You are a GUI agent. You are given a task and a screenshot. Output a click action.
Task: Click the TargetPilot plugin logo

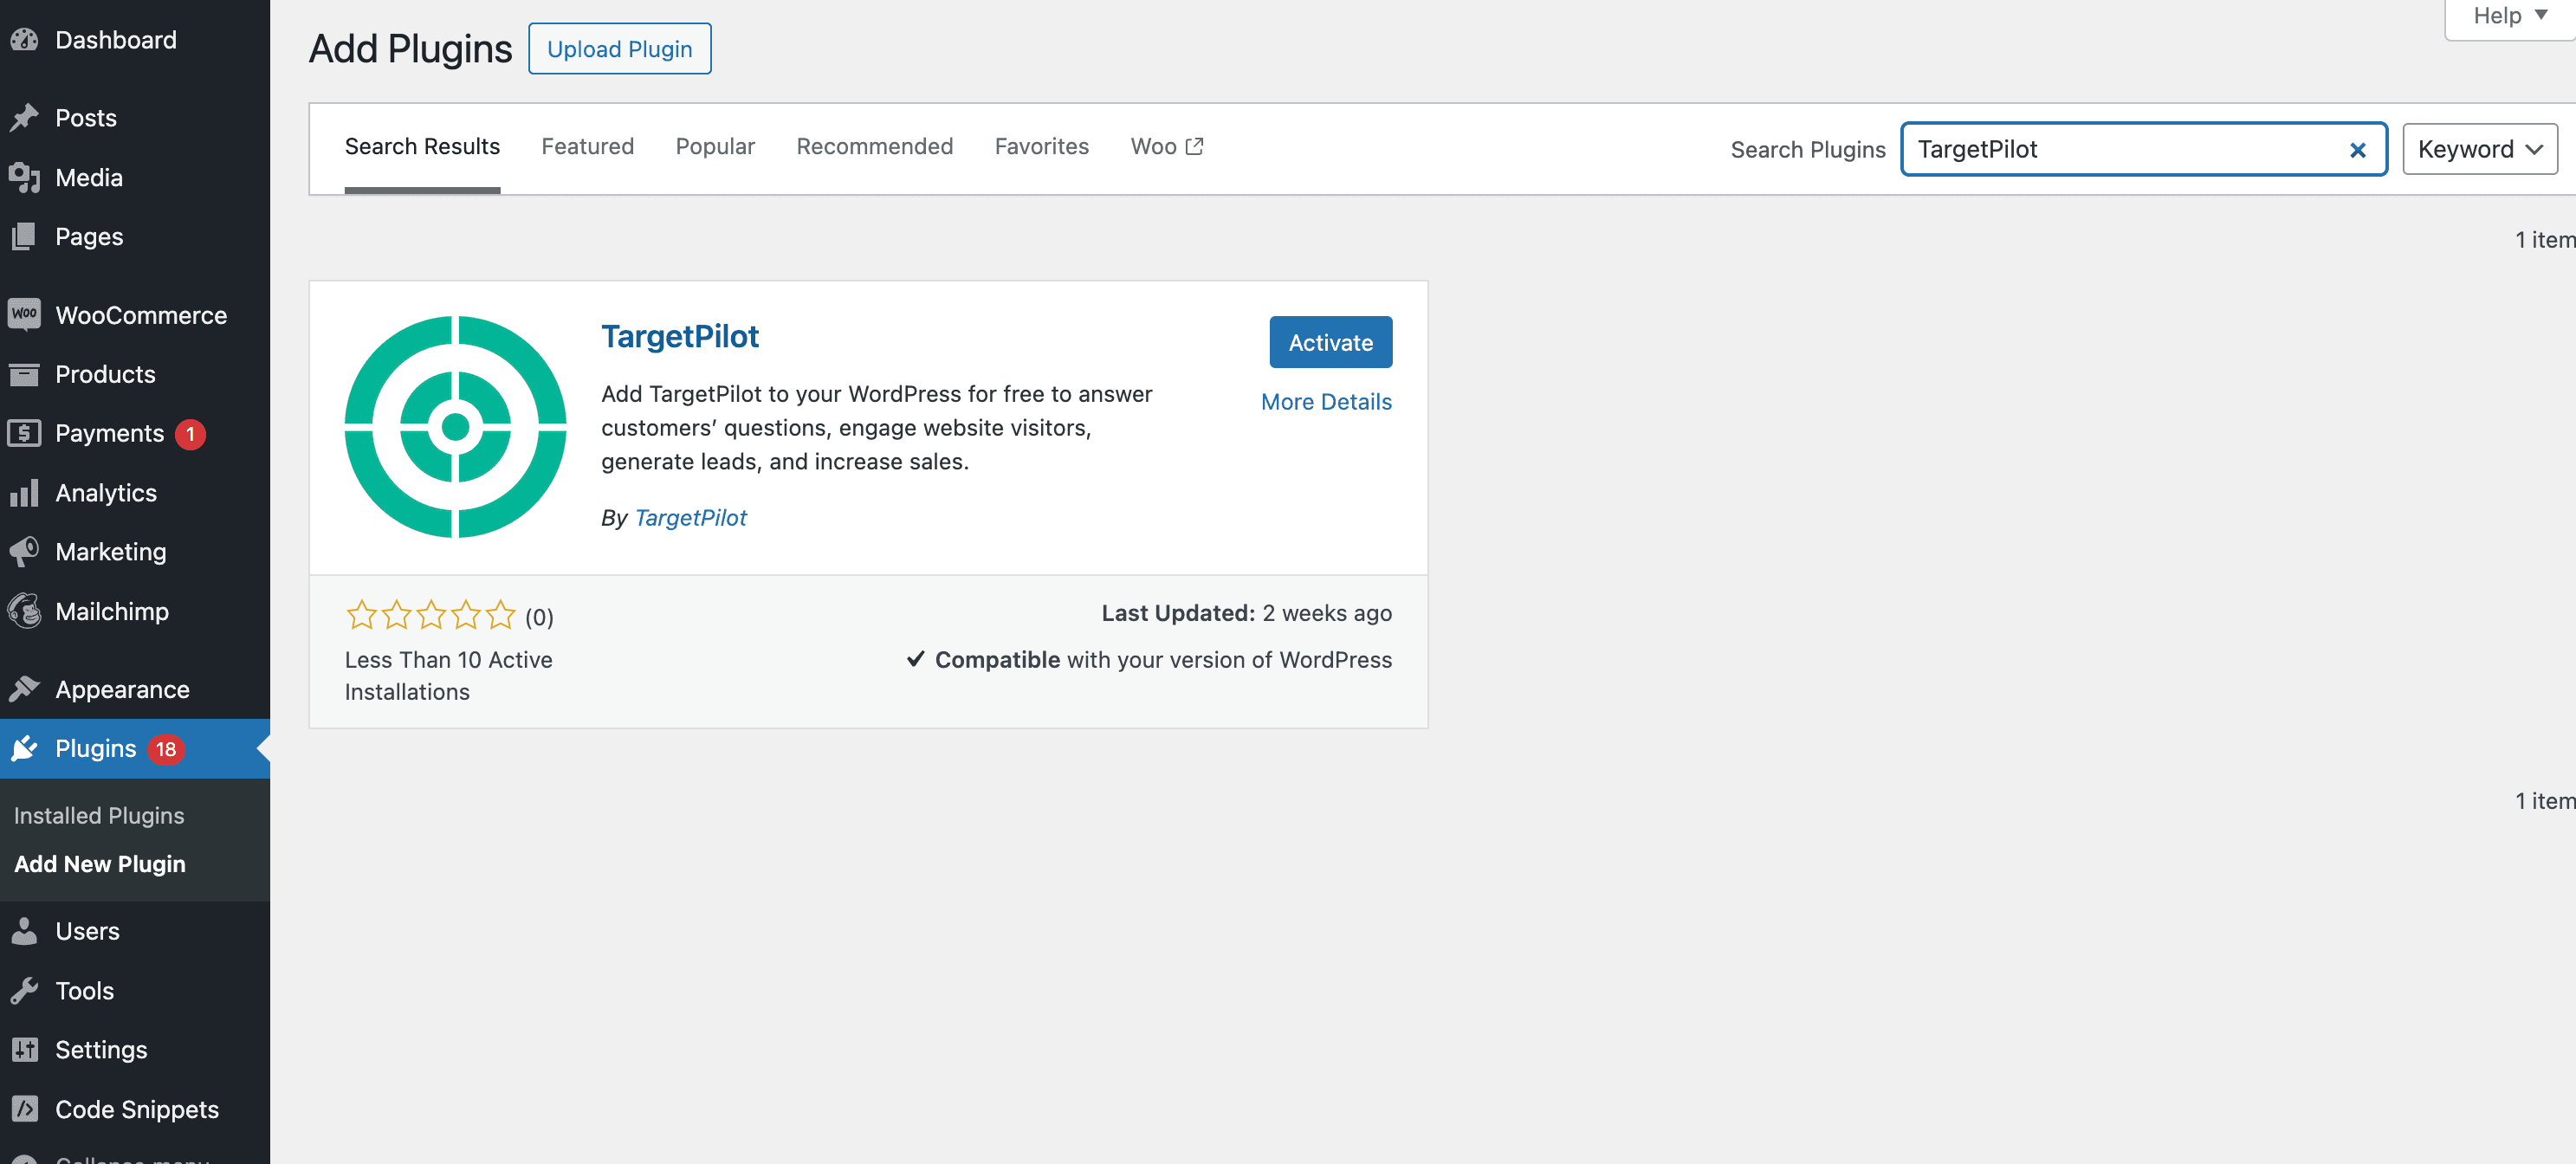pos(455,427)
